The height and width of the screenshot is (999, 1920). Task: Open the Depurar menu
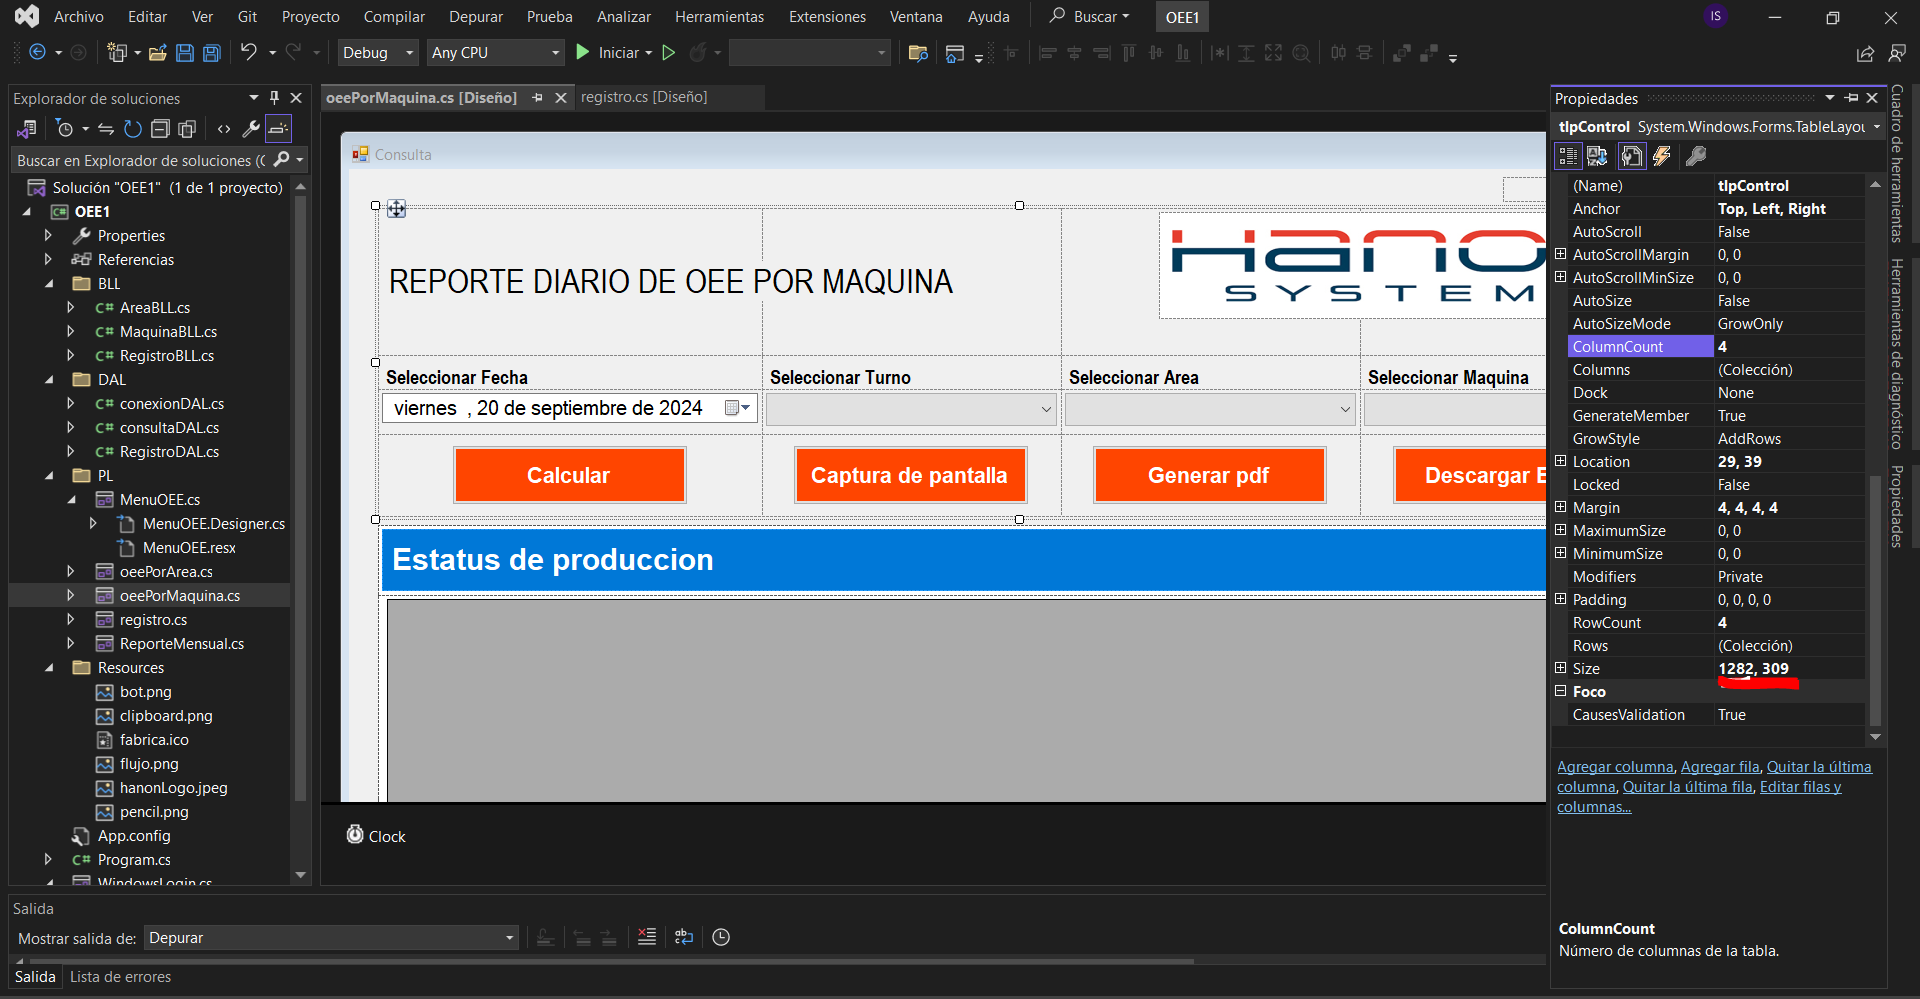(x=476, y=17)
